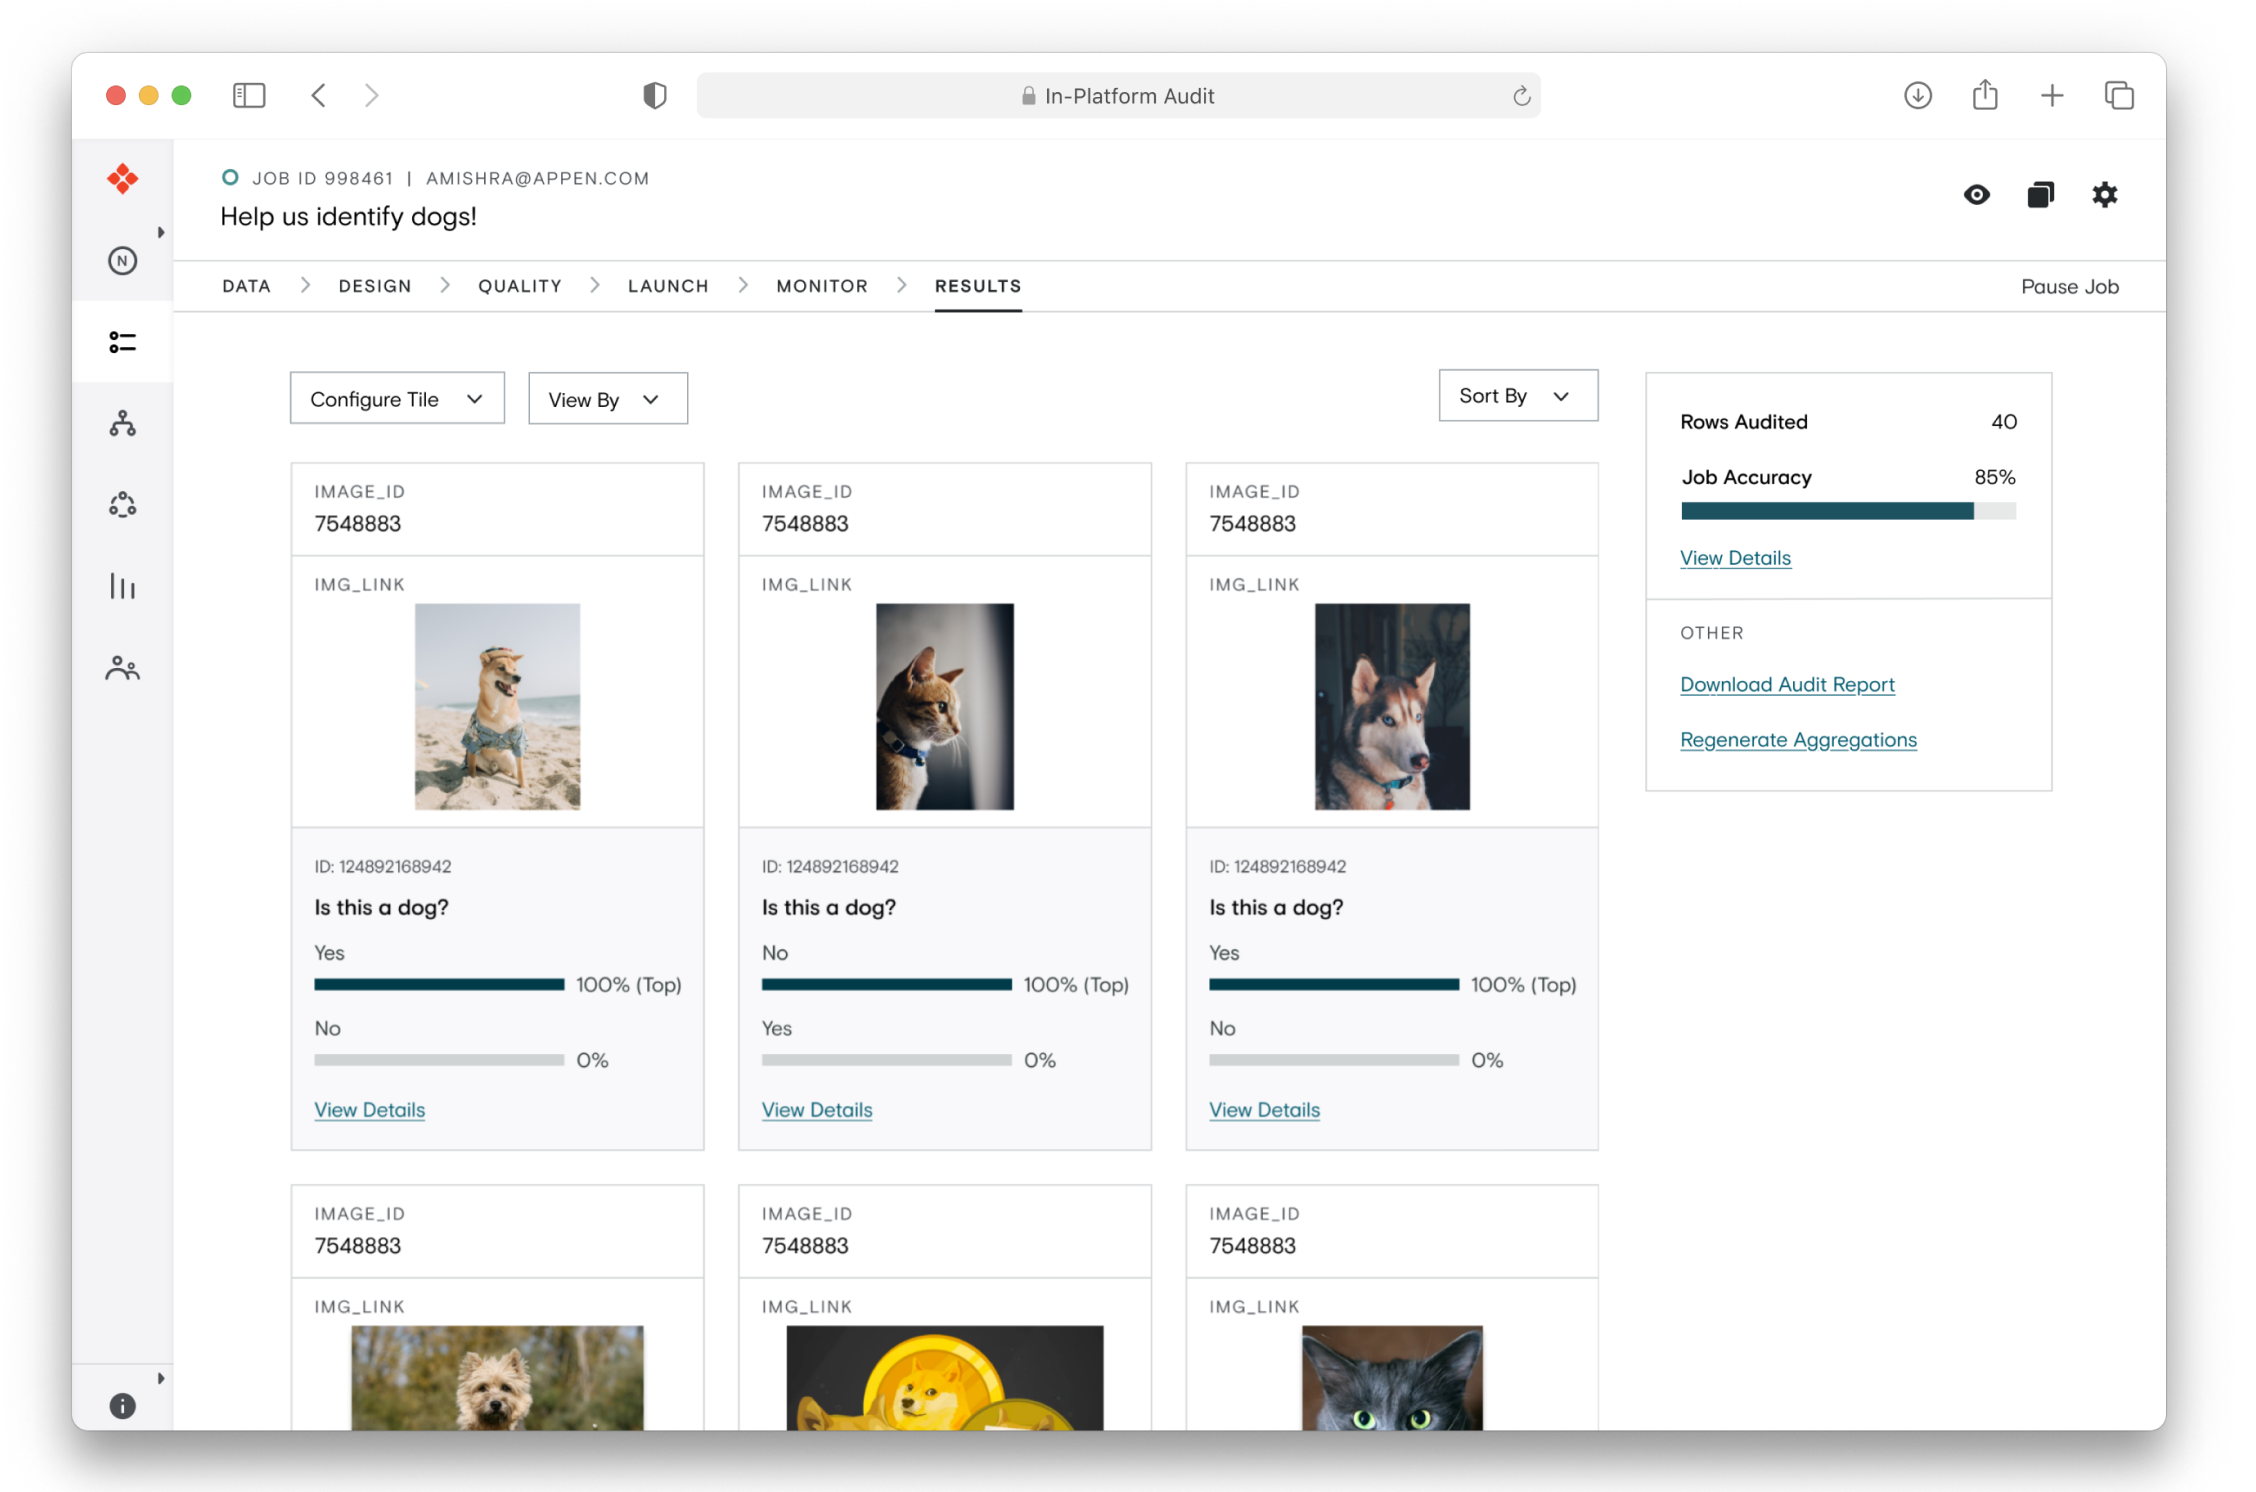Click Regenerate Aggregations link

[x=1798, y=740]
